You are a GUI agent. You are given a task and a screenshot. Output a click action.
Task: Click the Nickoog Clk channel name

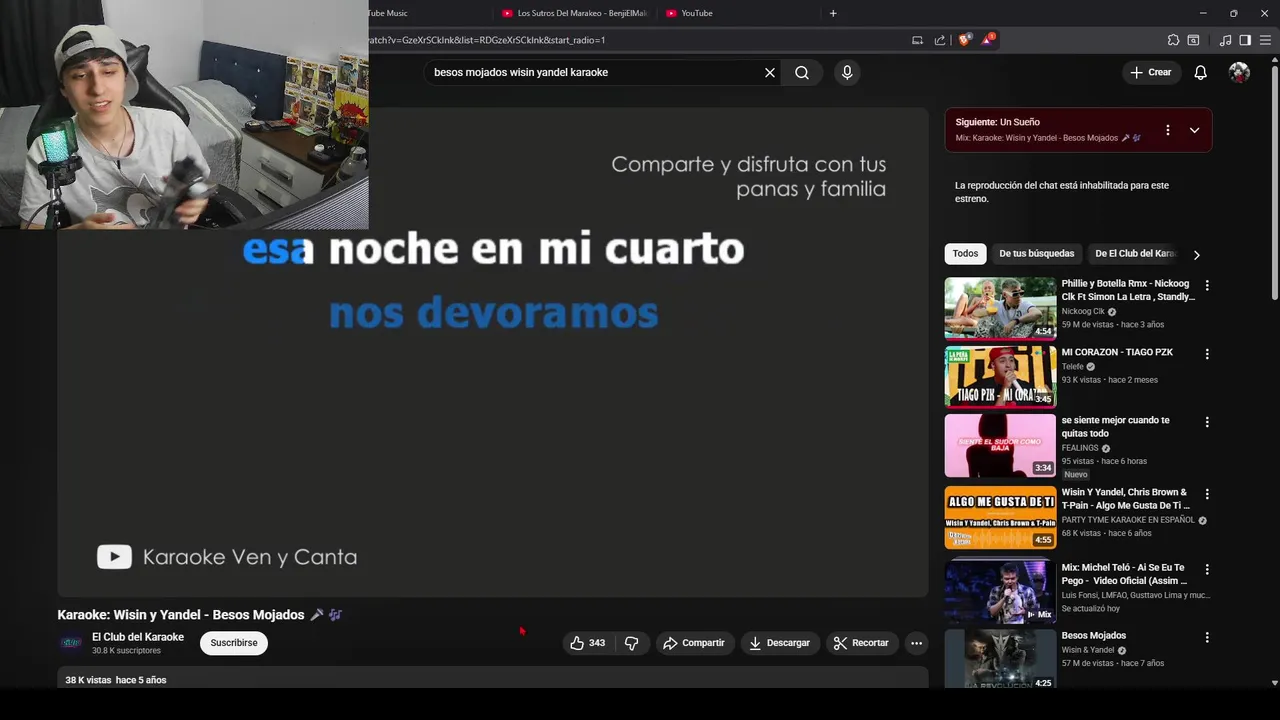tap(1083, 311)
